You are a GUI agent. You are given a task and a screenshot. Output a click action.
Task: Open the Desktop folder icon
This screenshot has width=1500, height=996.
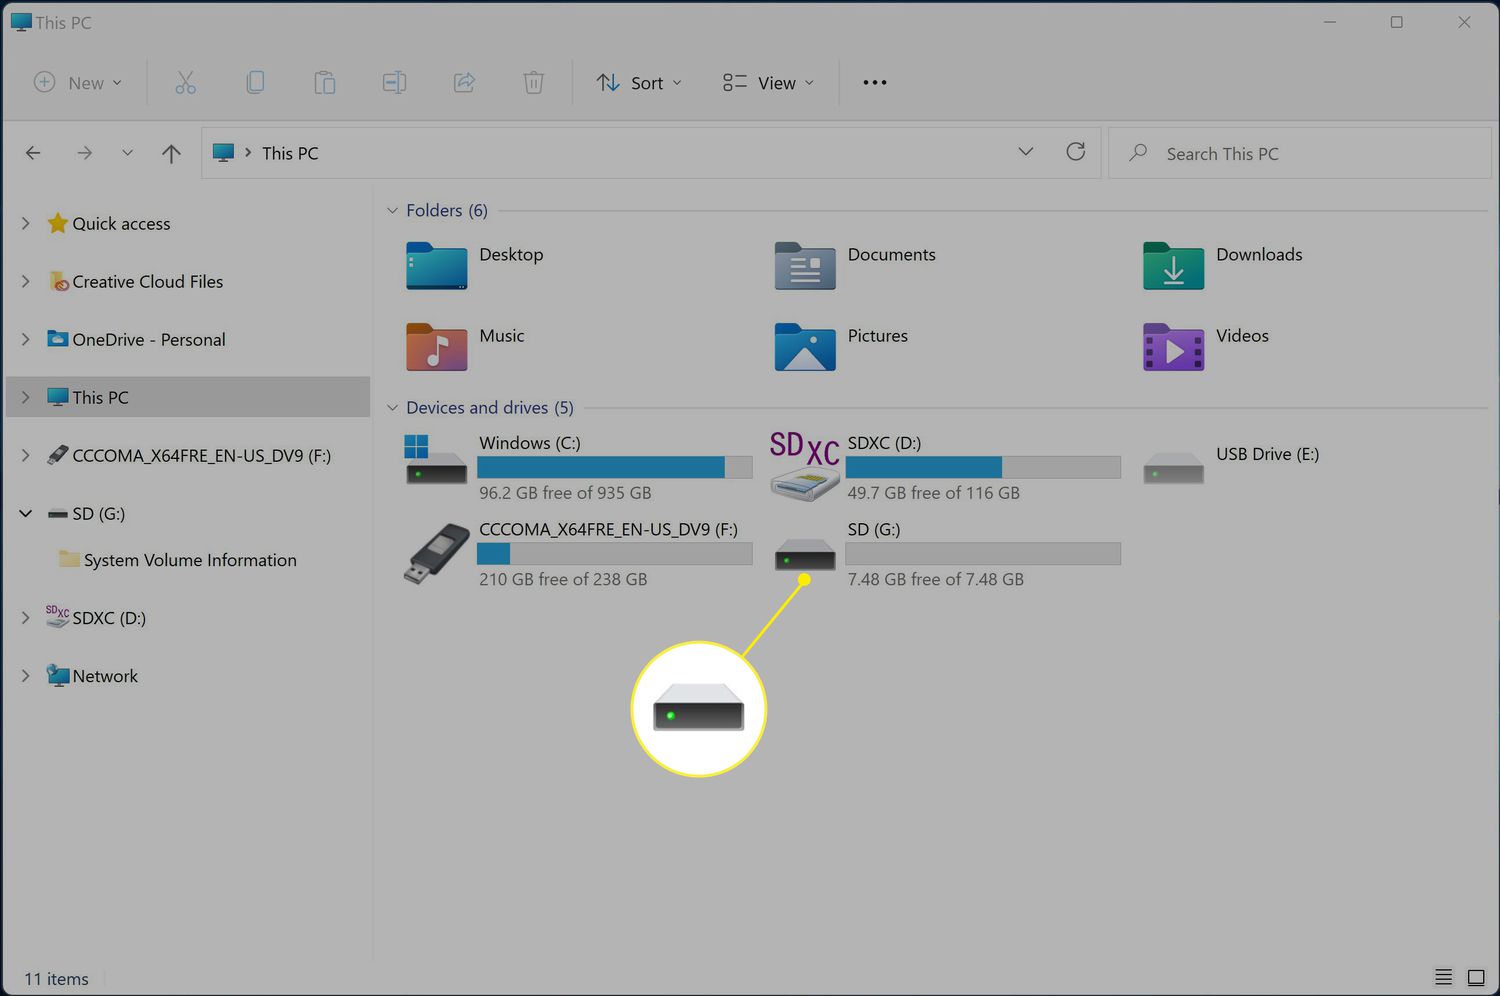tap(436, 266)
